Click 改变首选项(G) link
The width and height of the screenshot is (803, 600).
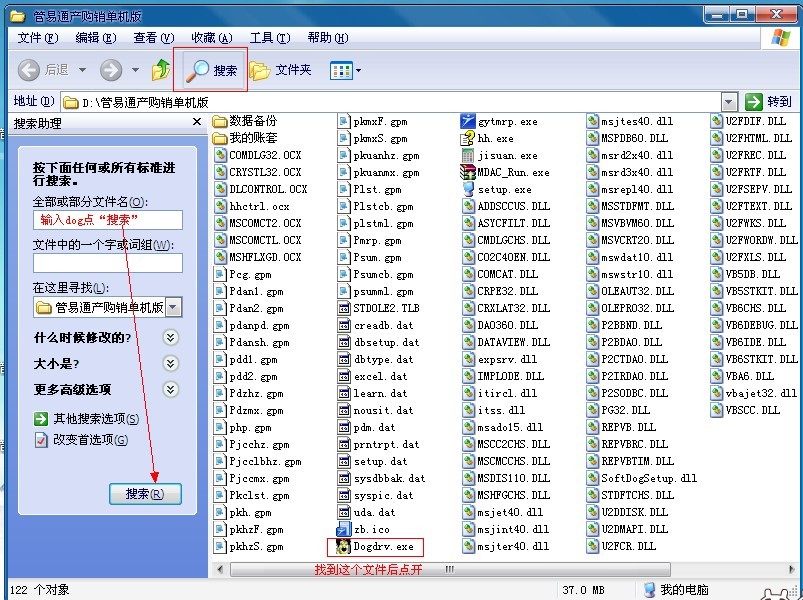pos(91,440)
